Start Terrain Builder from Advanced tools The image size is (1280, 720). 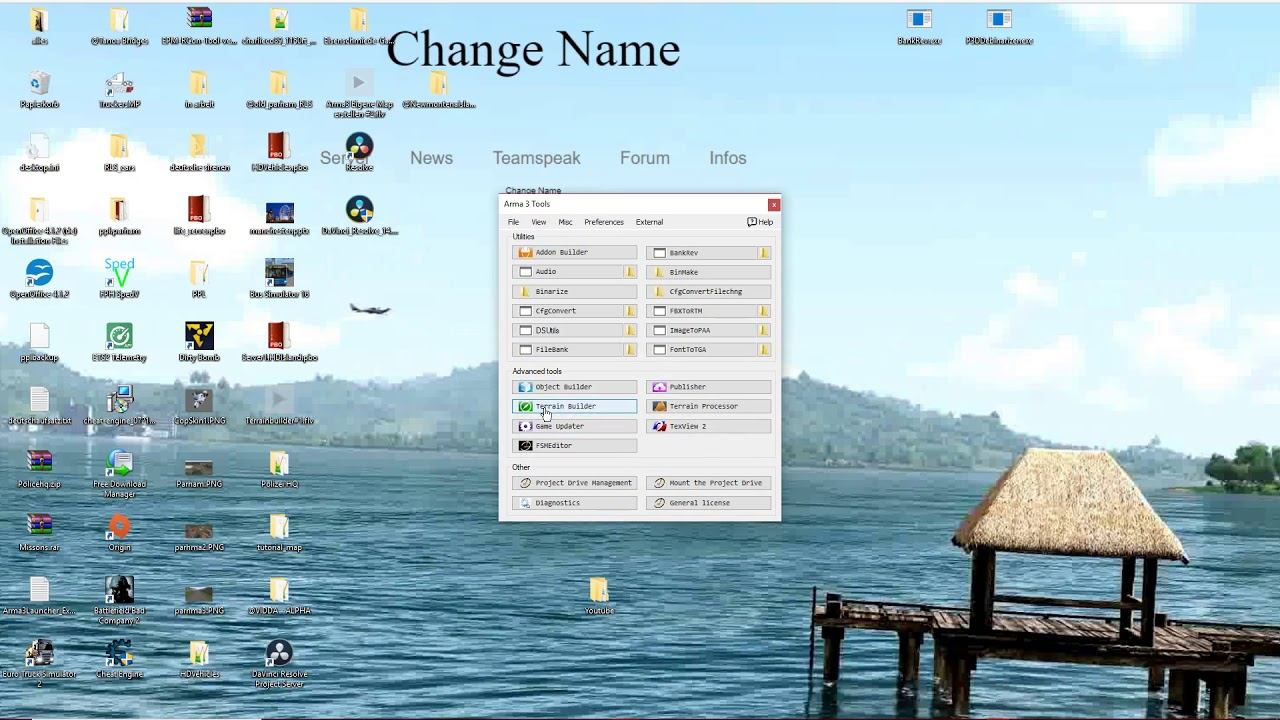tap(574, 406)
